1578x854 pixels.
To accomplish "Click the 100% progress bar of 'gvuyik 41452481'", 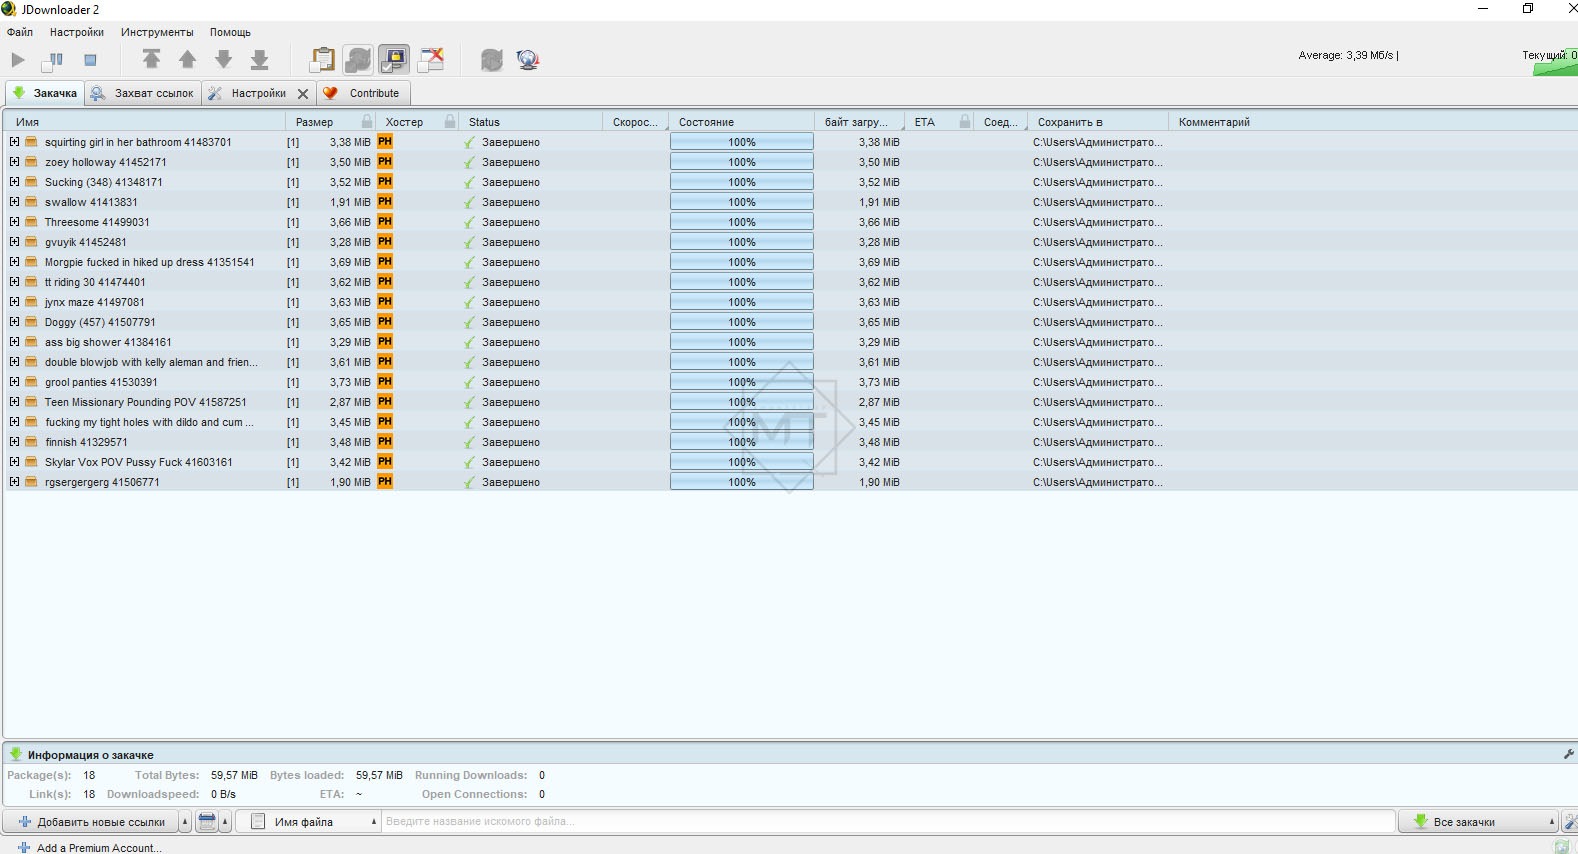I will tap(742, 242).
